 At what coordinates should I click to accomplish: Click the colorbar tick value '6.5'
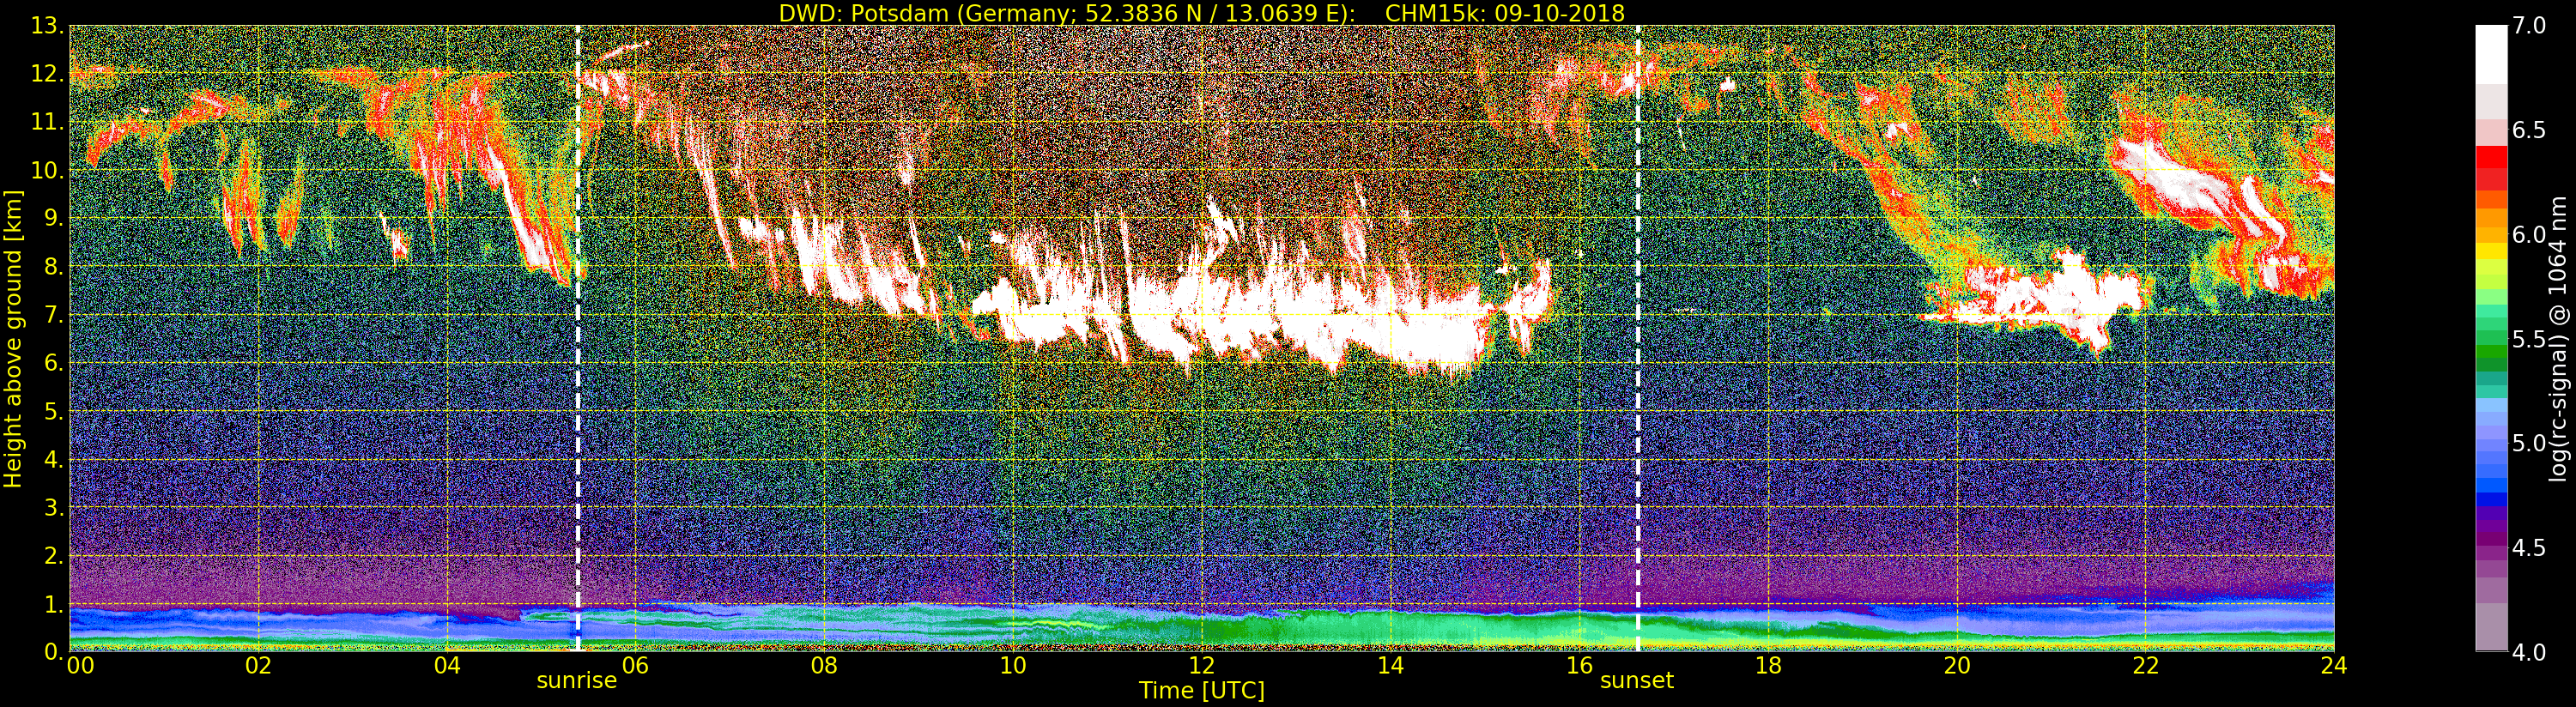click(x=2530, y=131)
